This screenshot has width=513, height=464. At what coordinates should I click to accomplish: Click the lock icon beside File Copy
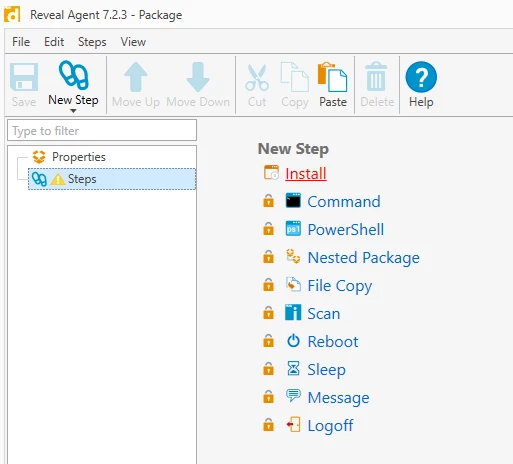click(x=268, y=285)
